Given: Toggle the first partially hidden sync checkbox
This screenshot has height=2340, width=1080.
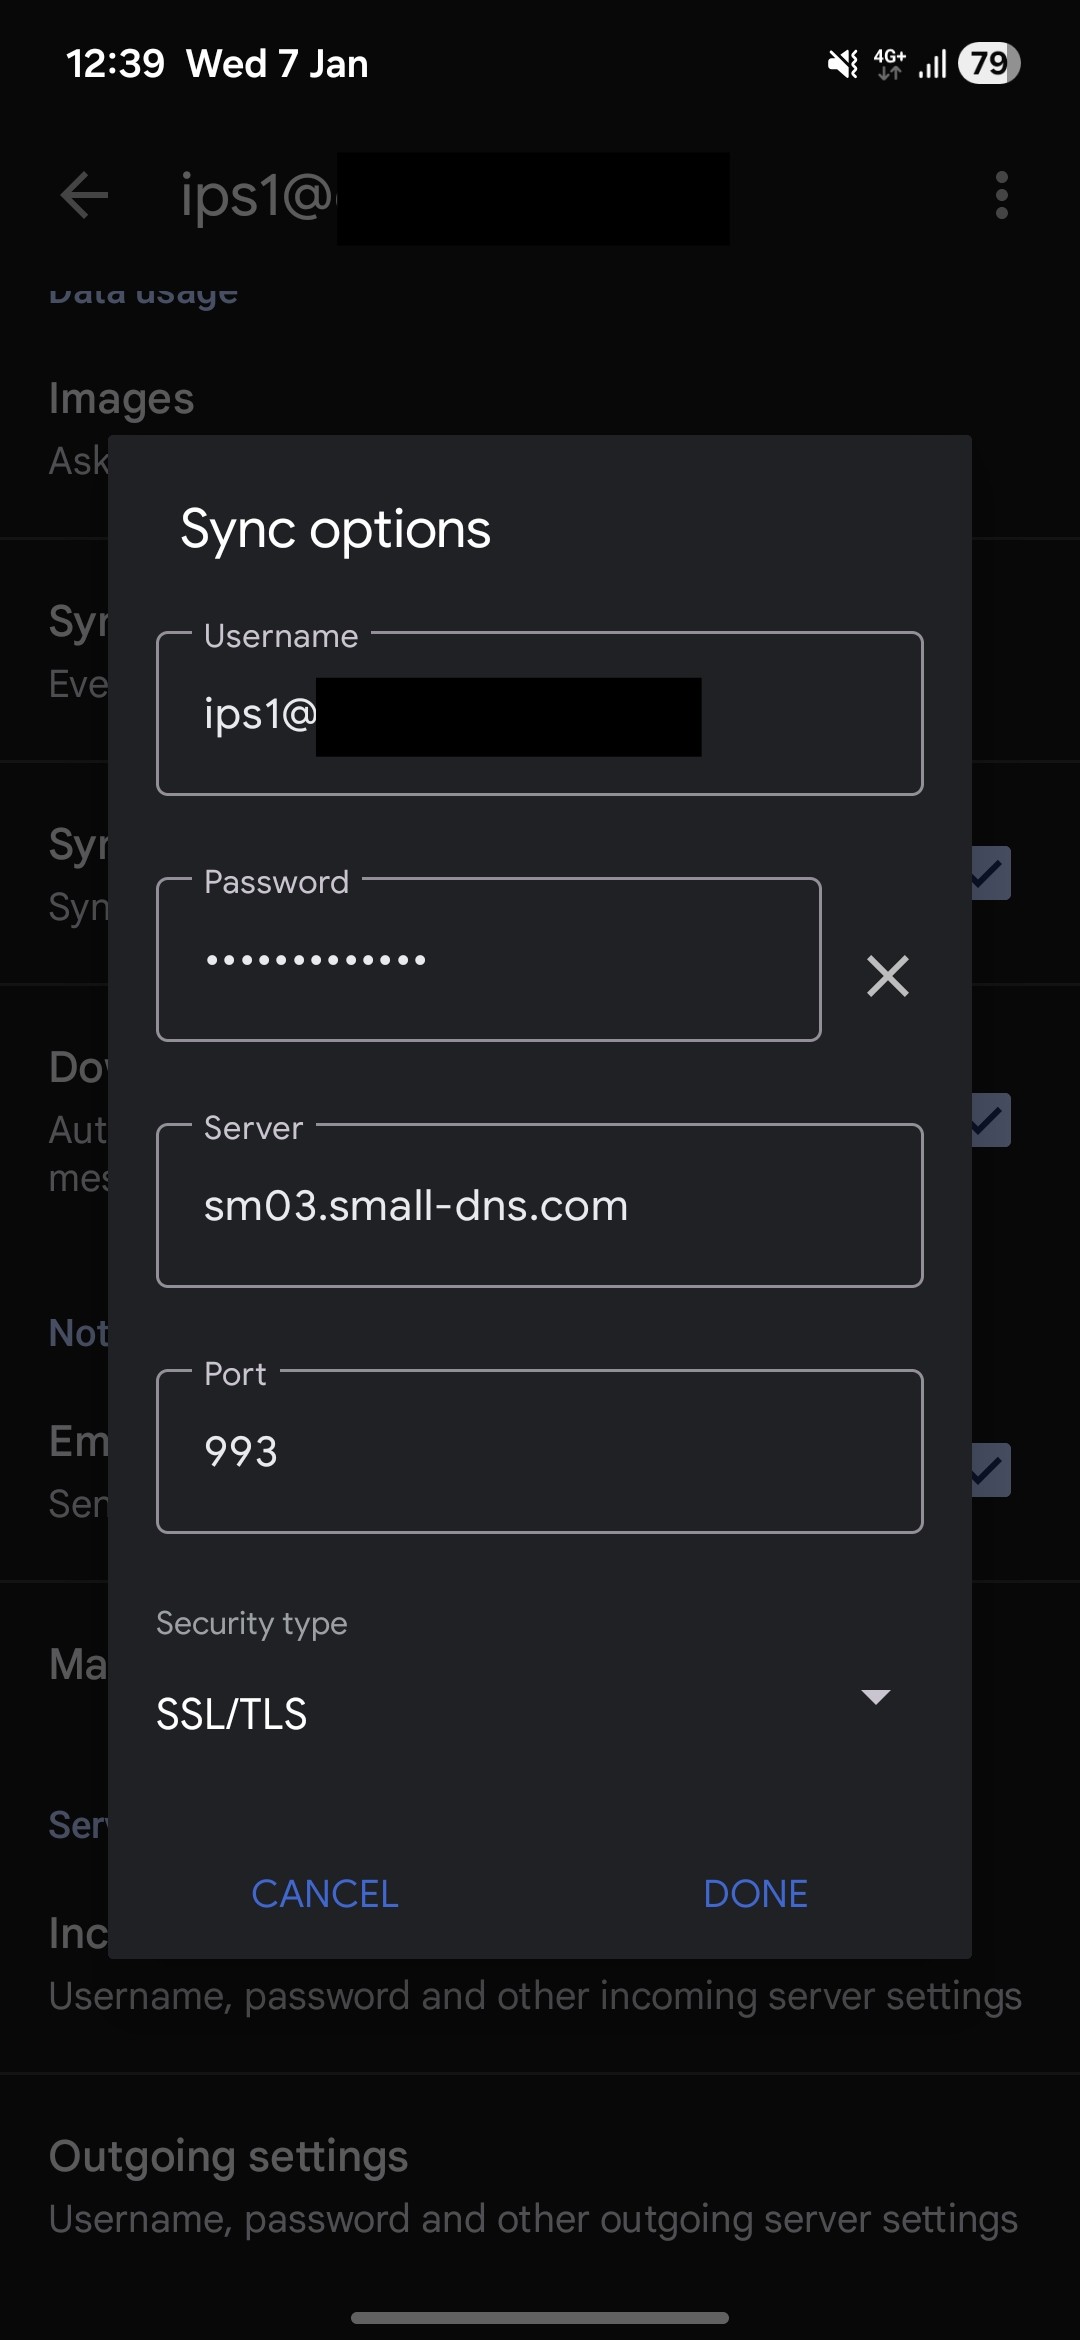Looking at the screenshot, I should click(992, 873).
